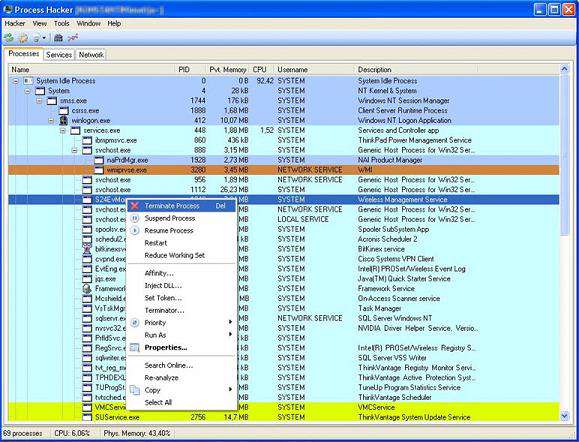The height and width of the screenshot is (442, 579).
Task: Open the toolbar dropdown arrow
Action: [x=44, y=38]
